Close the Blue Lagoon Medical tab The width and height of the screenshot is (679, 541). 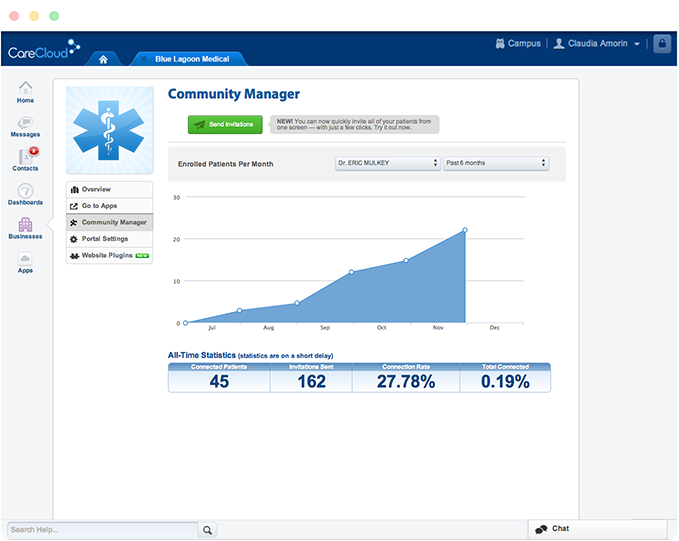coord(144,58)
